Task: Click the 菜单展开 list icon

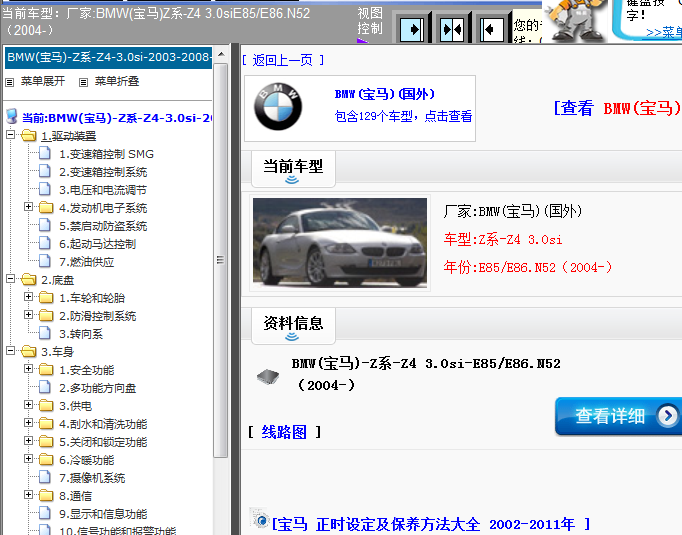Action: [x=10, y=82]
